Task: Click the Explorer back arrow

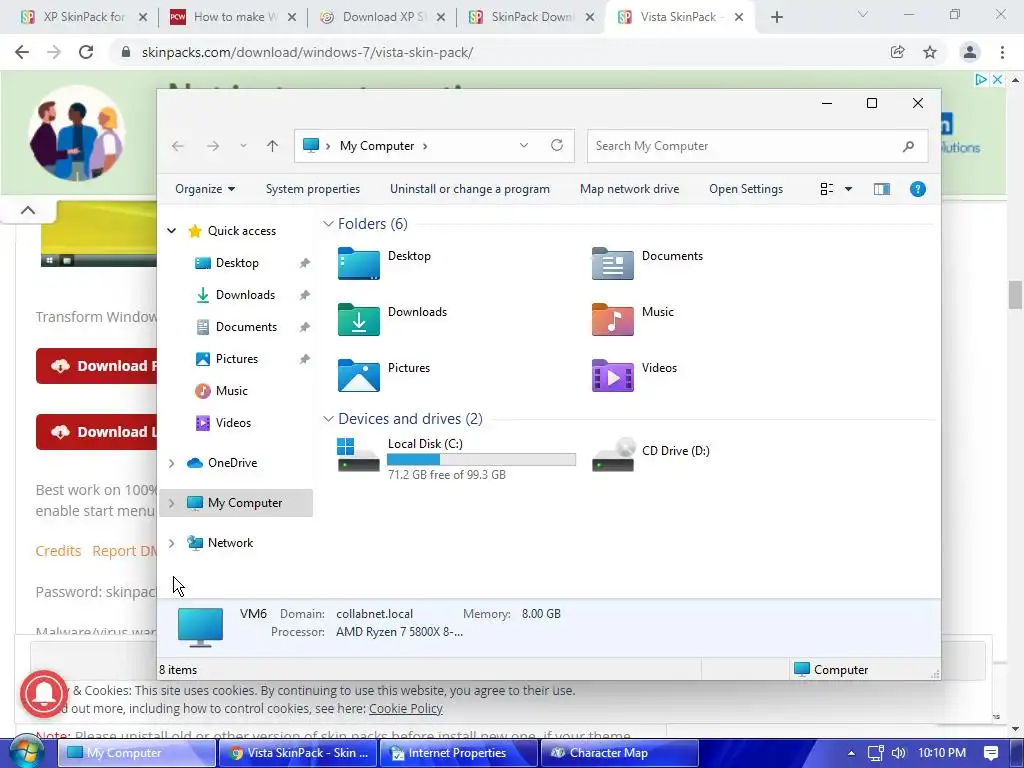Action: point(178,146)
